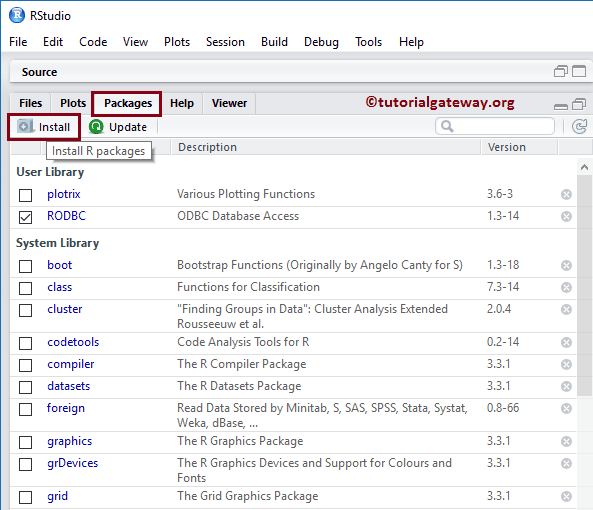Enable the cluster package checkbox

pos(25,310)
